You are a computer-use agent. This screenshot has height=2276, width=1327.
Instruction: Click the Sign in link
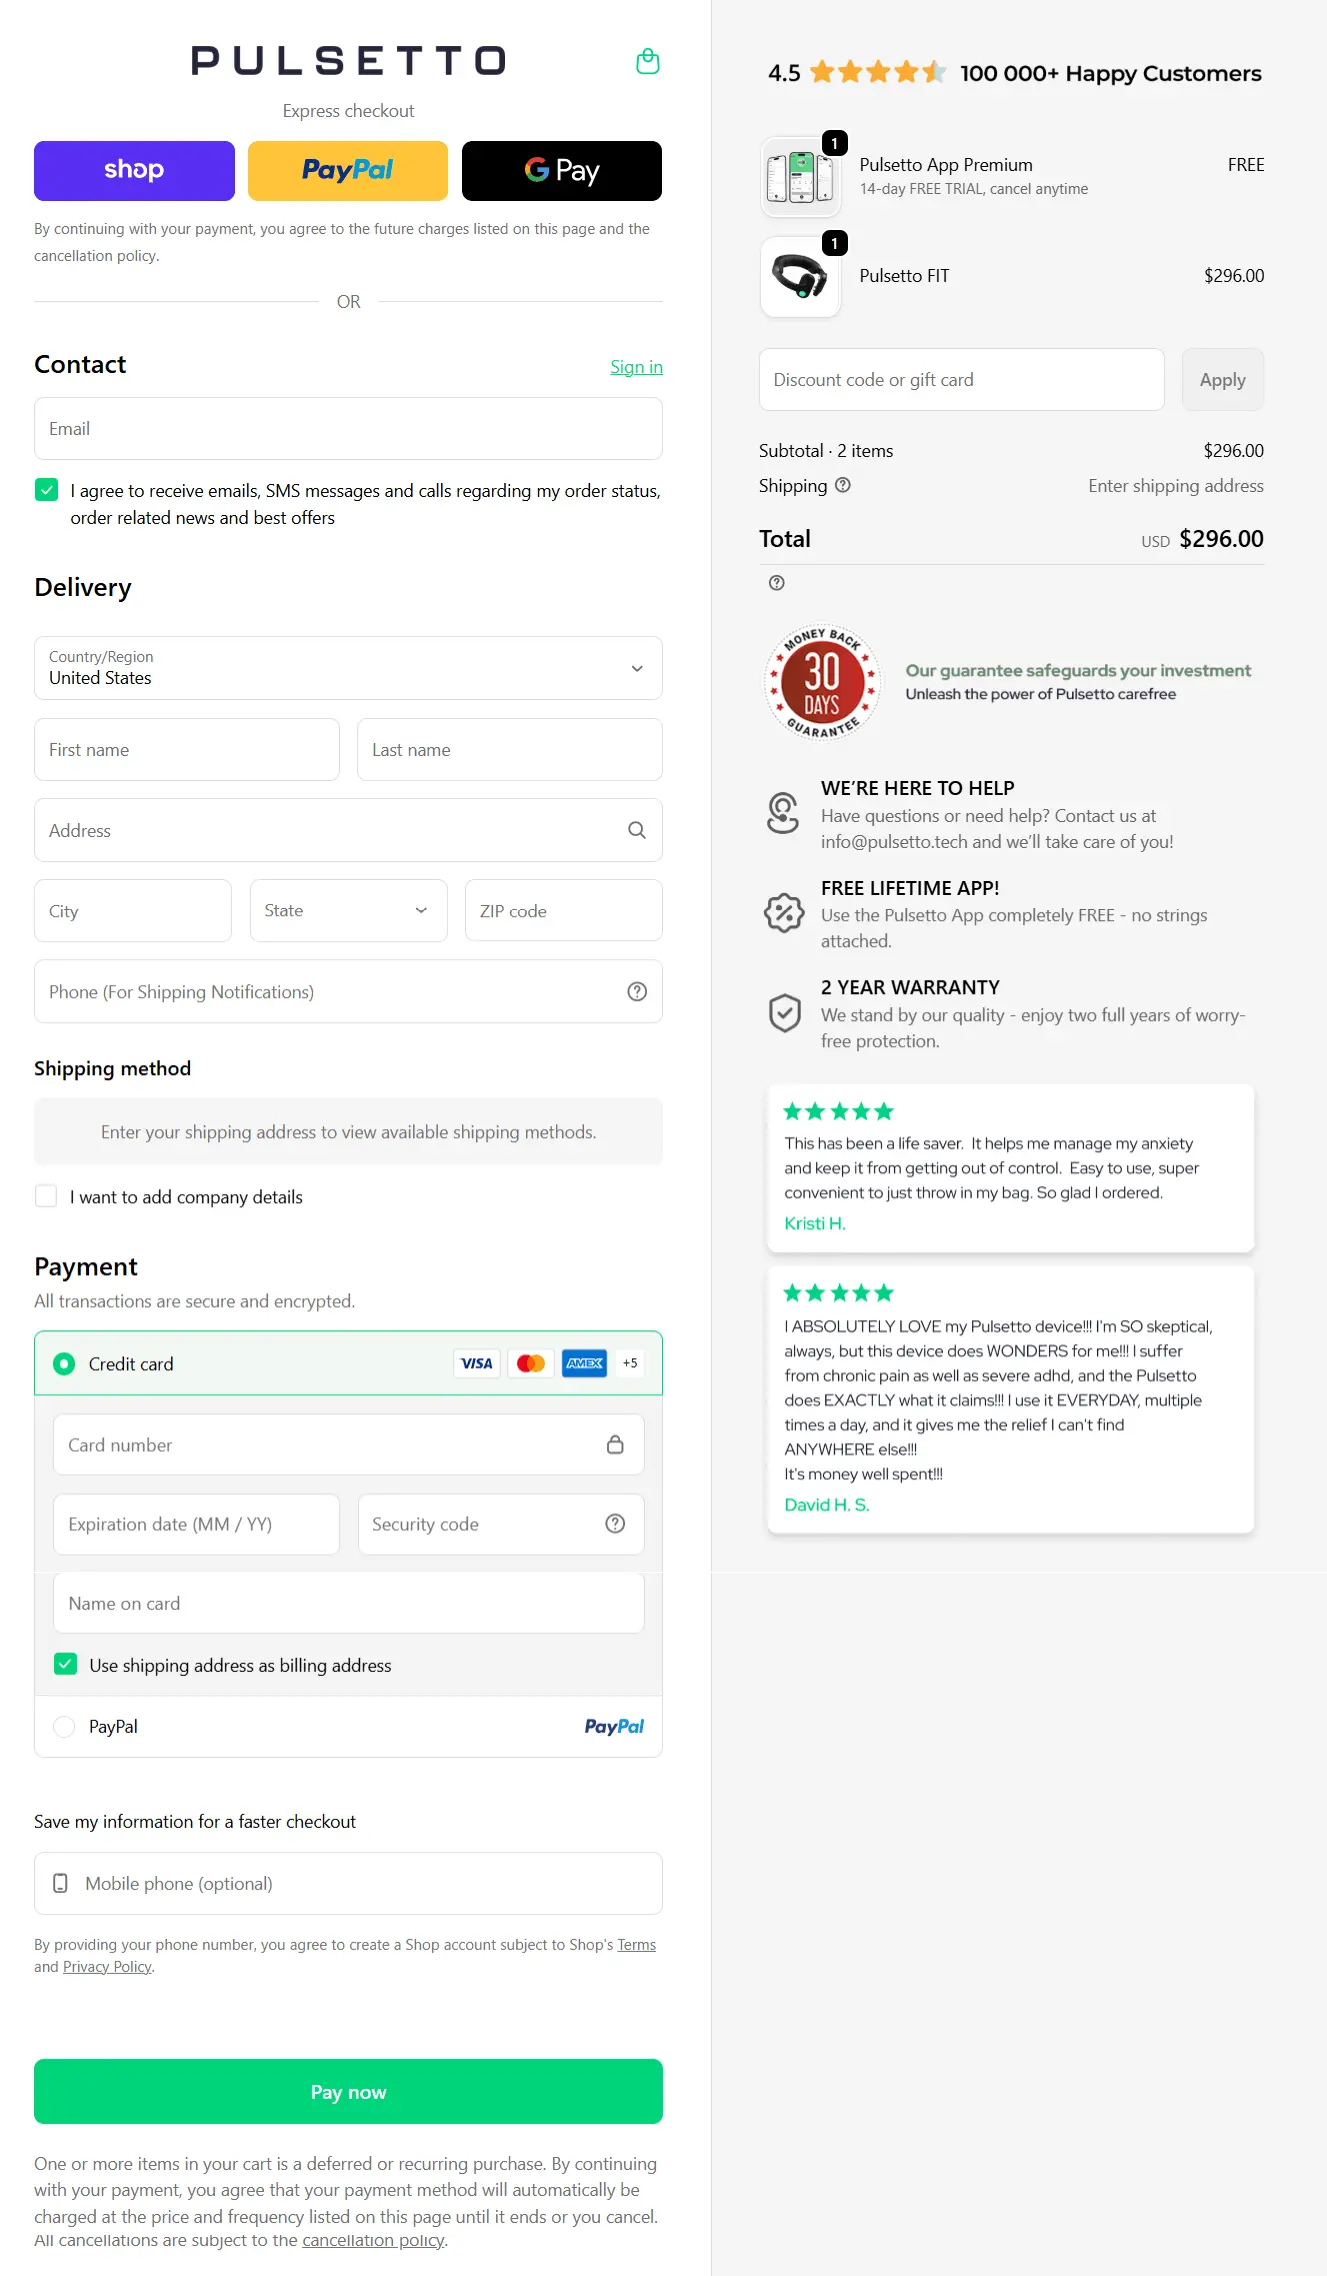[x=636, y=366]
